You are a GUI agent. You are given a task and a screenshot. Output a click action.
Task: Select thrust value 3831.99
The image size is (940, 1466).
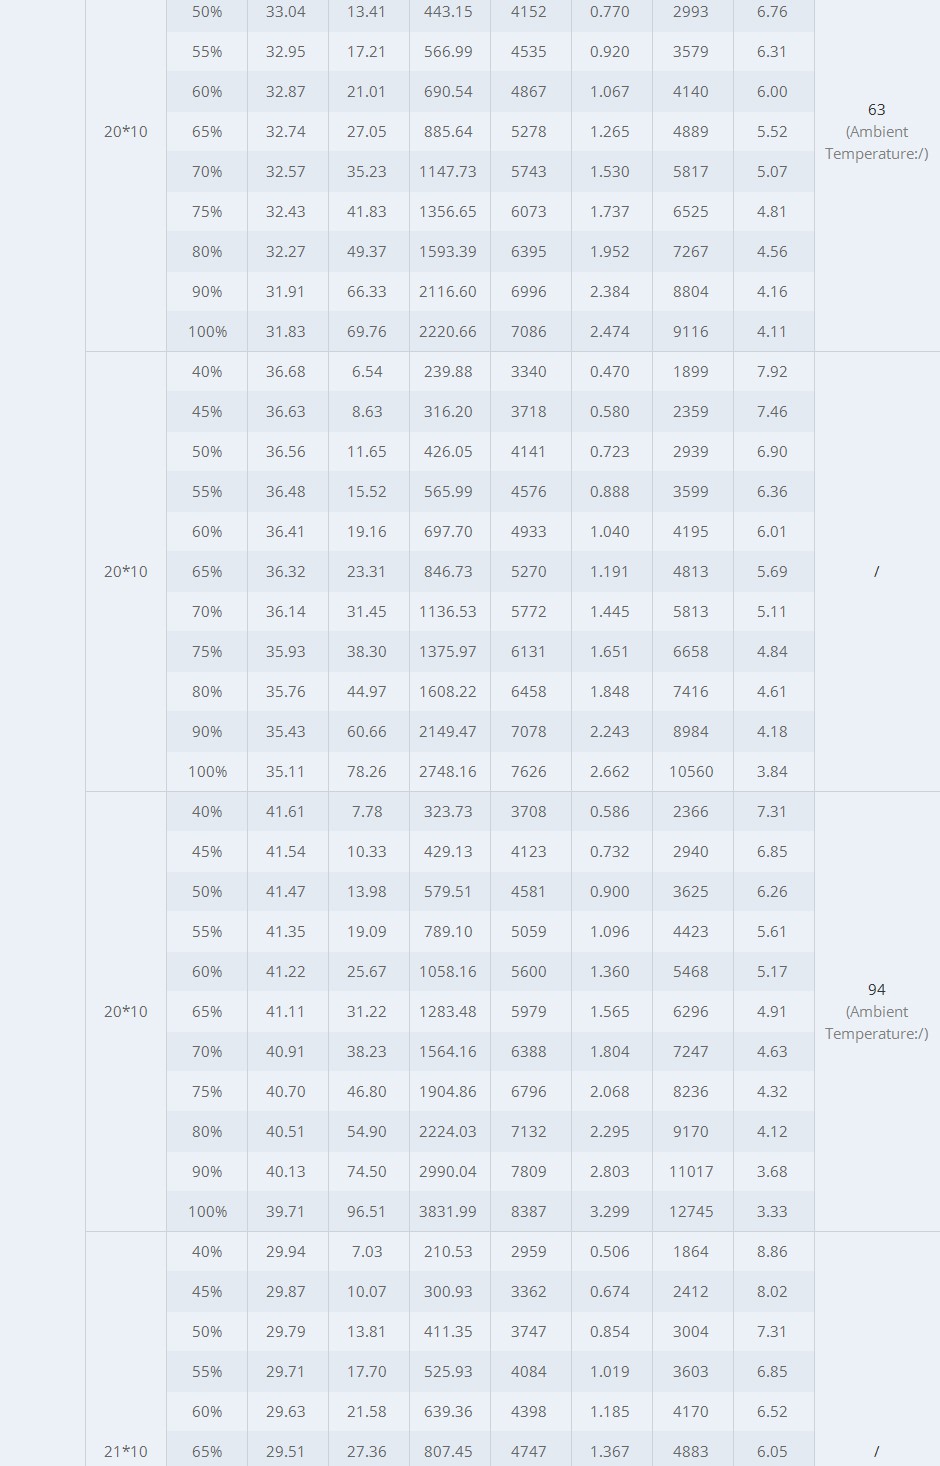coord(448,1212)
